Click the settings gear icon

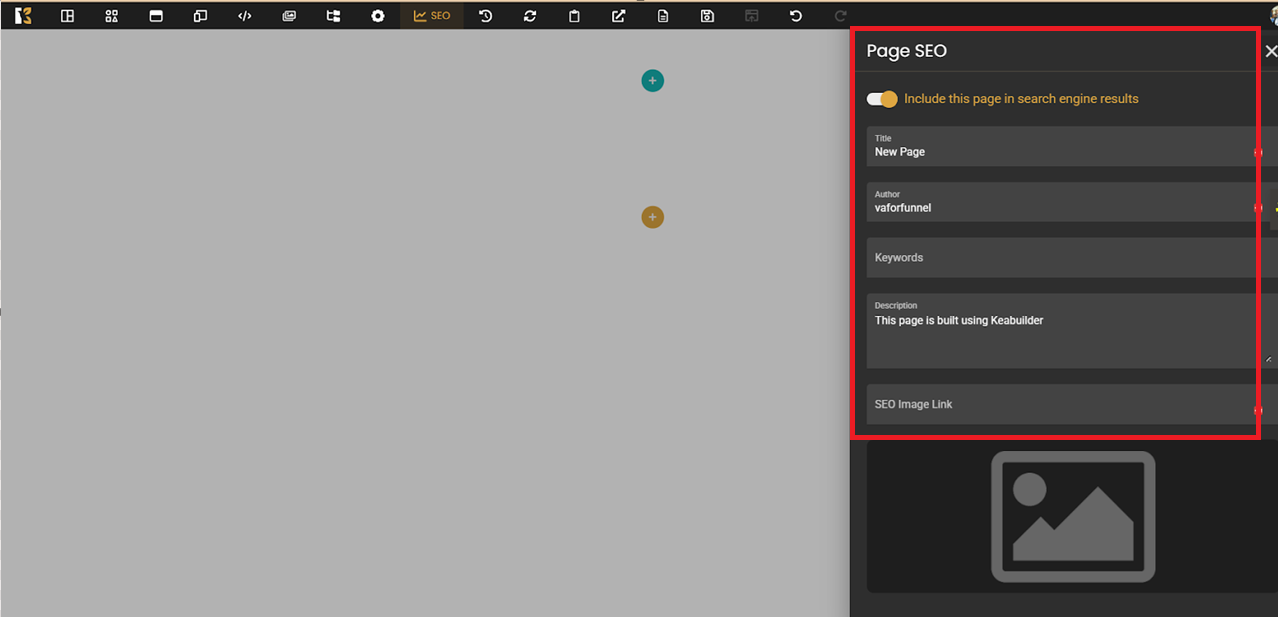[377, 16]
